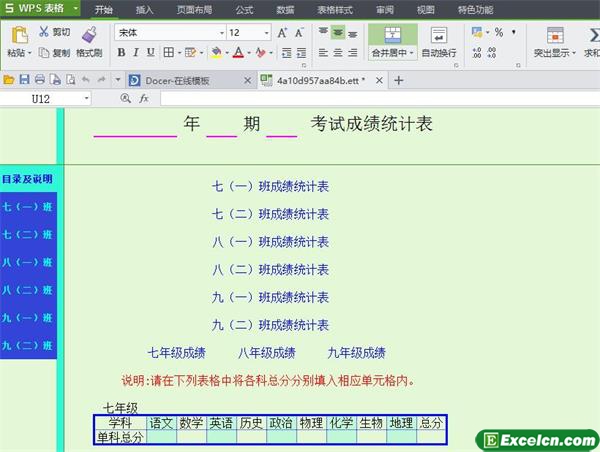Click the draw border table-pencil icon

(x=190, y=52)
